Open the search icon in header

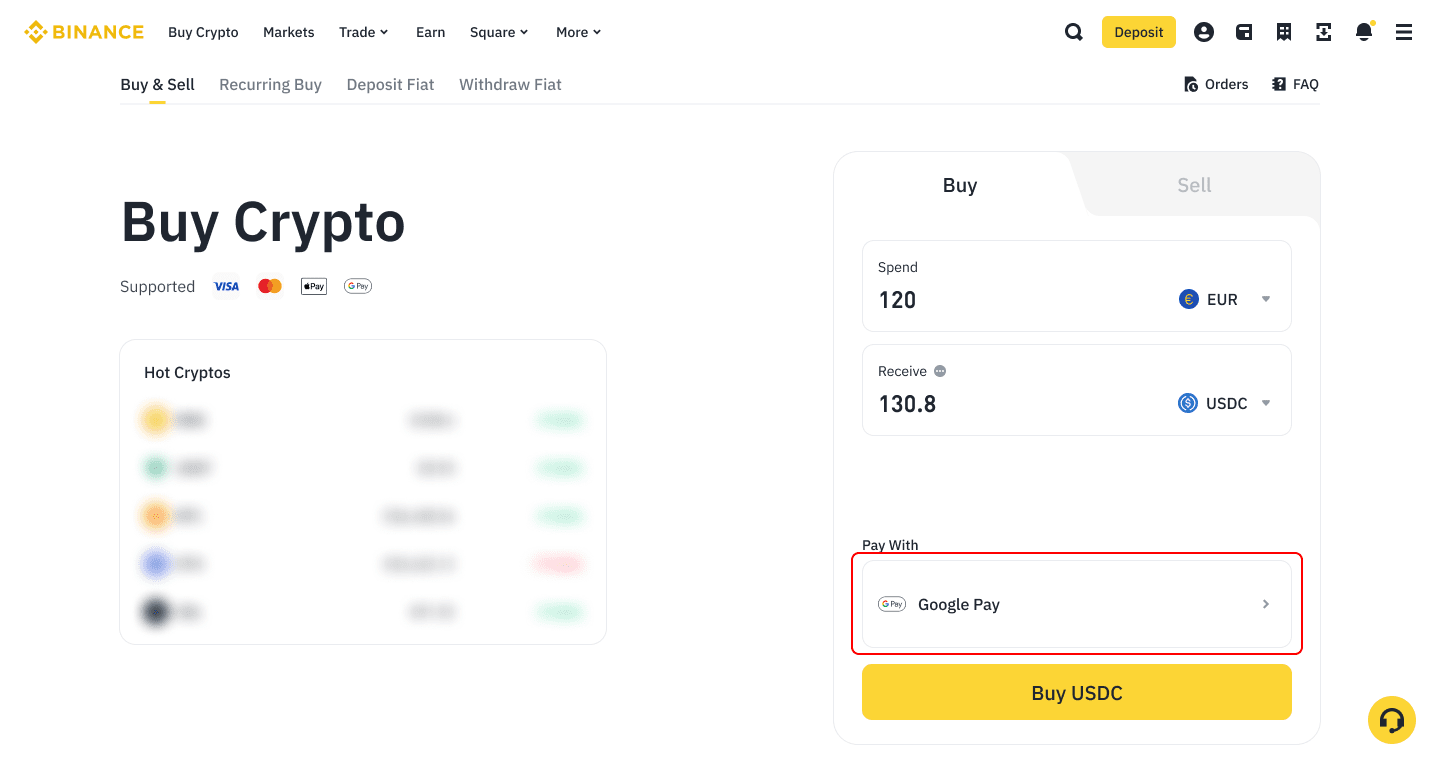point(1073,32)
